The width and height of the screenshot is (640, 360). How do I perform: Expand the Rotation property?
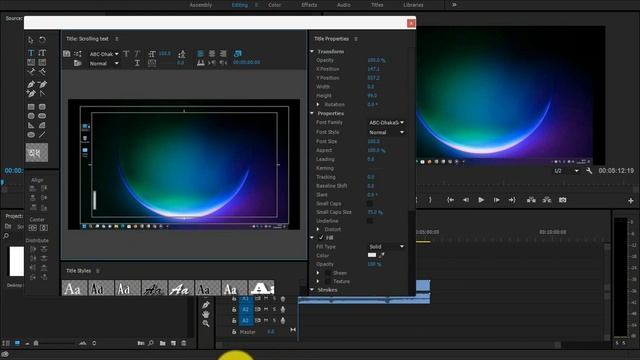[x=318, y=104]
